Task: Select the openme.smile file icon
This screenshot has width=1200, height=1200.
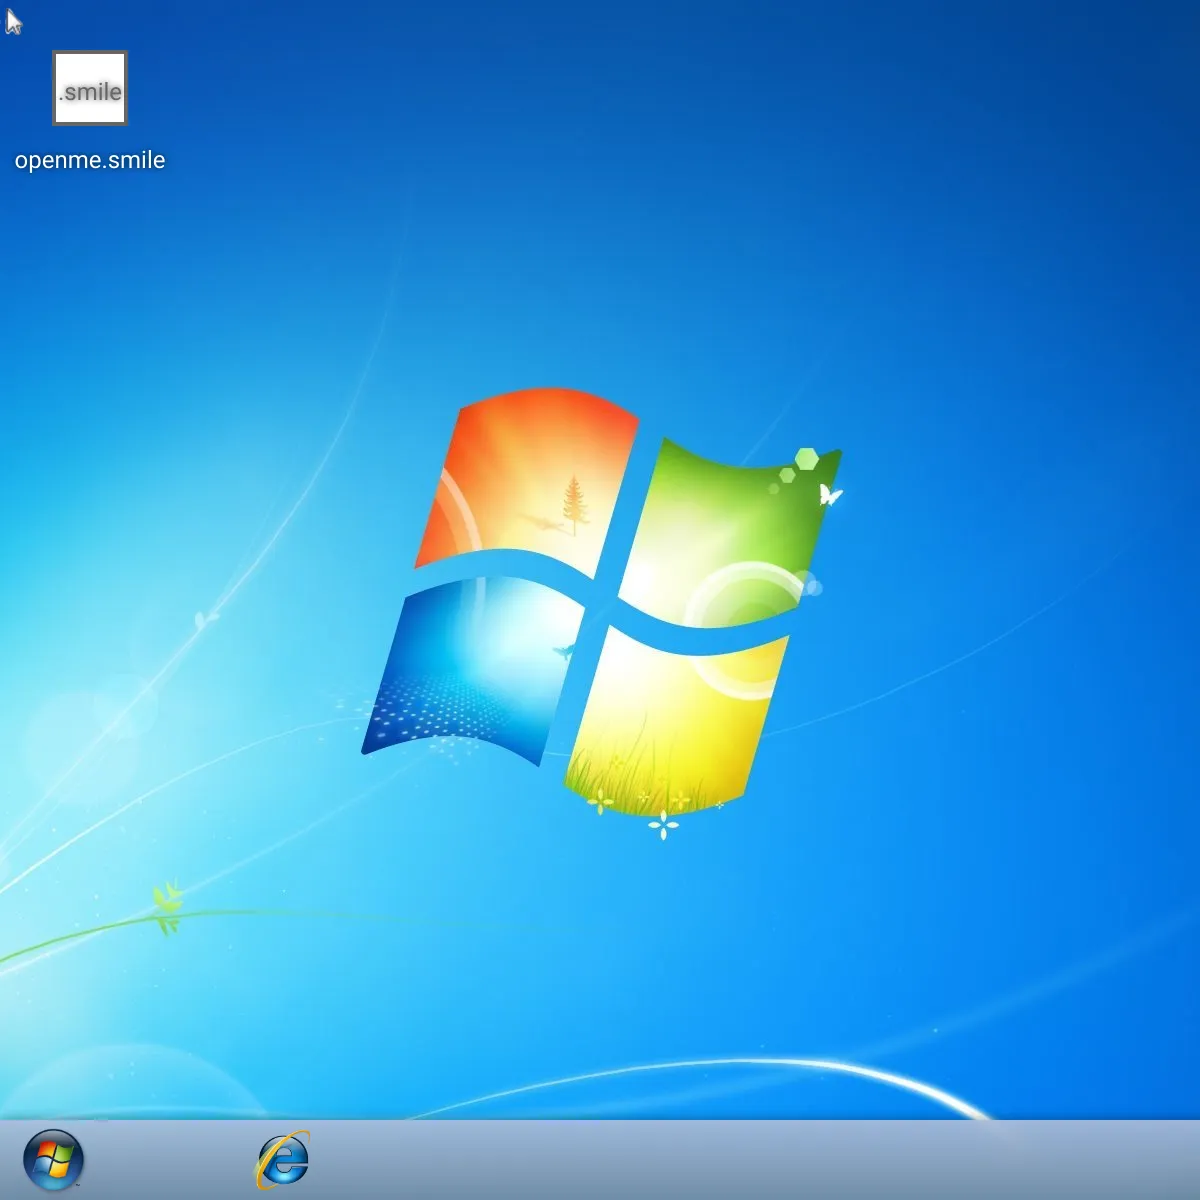Action: tap(90, 89)
